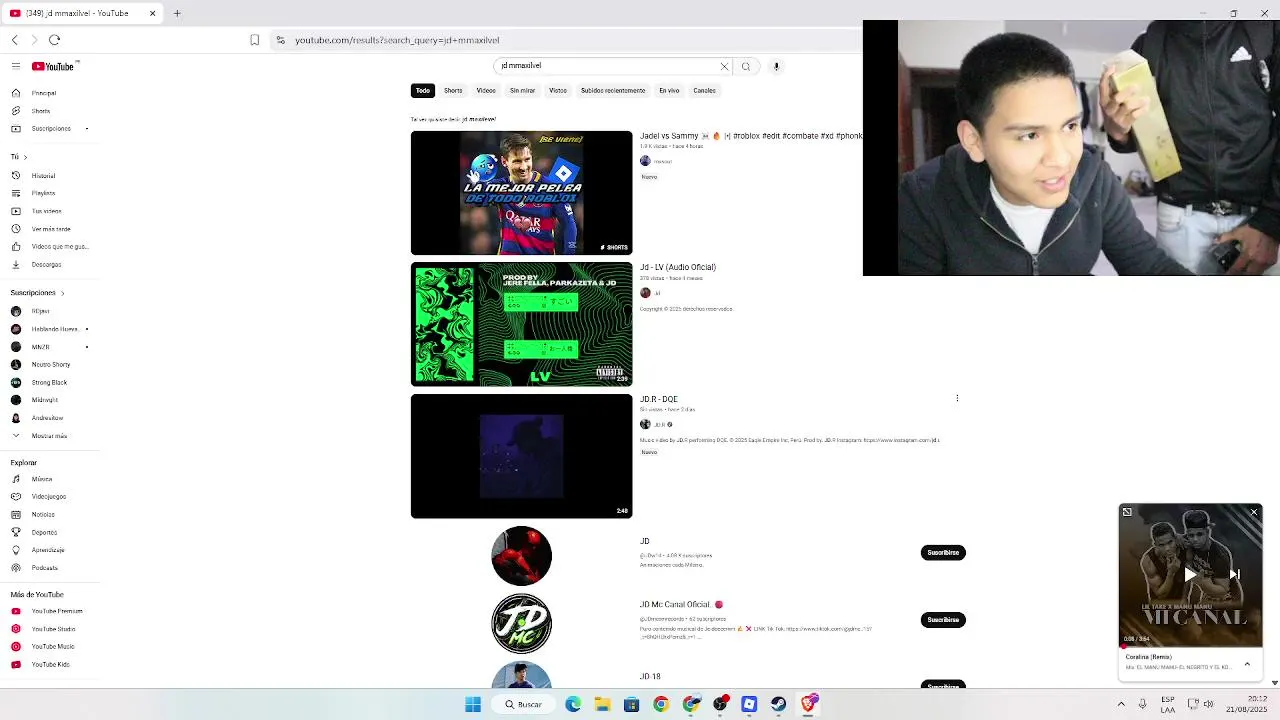Subscribe to JD Mc Canal Oficial
Image resolution: width=1280 pixels, height=720 pixels.
943,620
